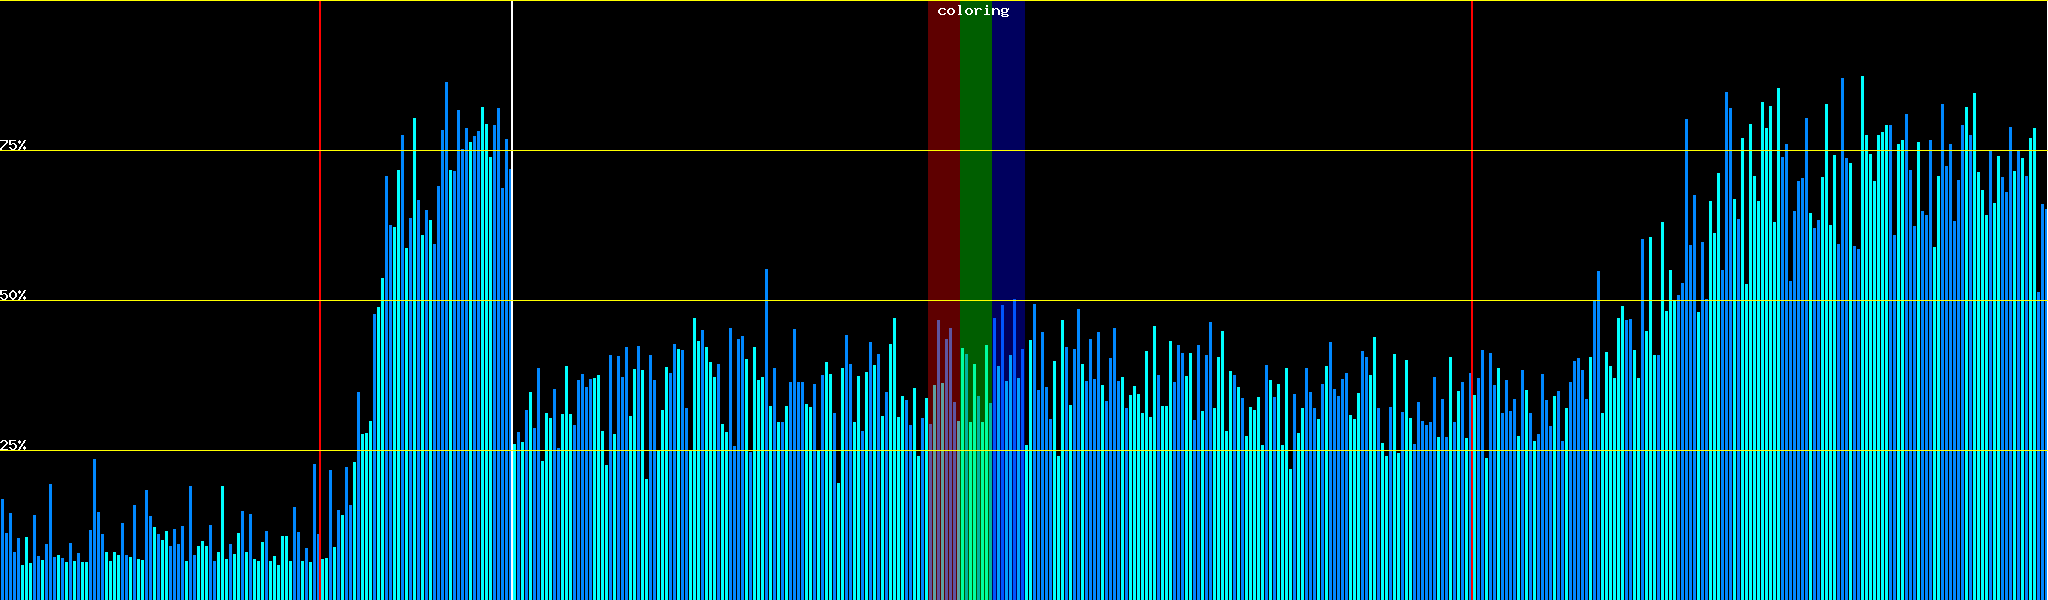Select the dark green coloring band
Screen dimensions: 2048x600
pos(975,150)
